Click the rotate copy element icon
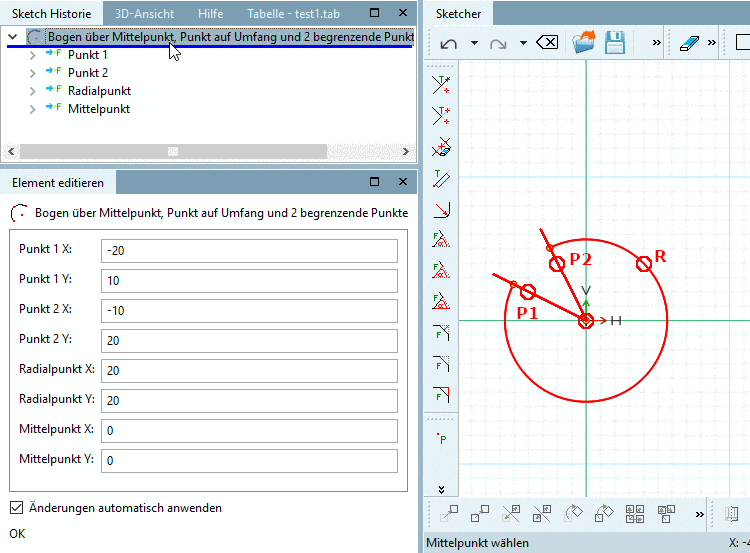Screen dimensions: 750x553 pyautogui.click(x=604, y=514)
